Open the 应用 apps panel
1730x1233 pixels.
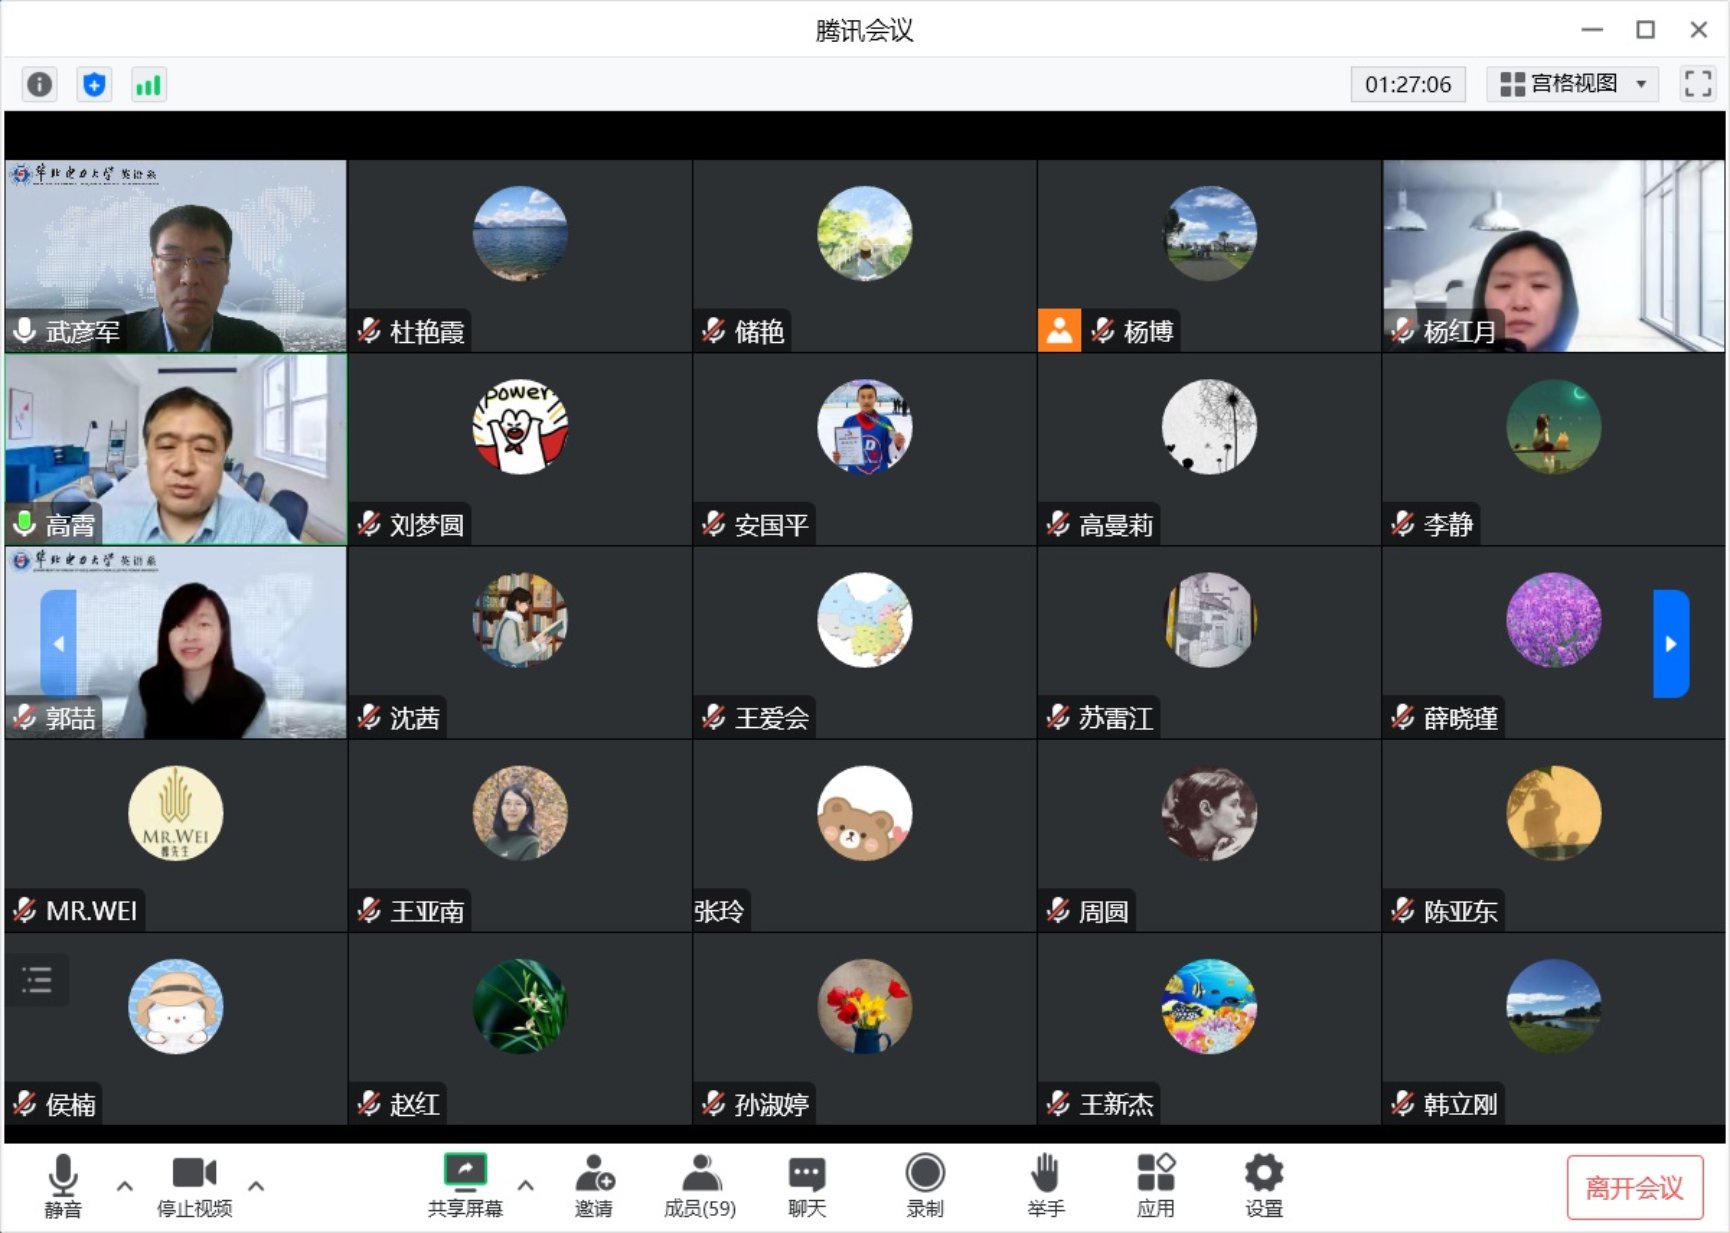[1157, 1185]
